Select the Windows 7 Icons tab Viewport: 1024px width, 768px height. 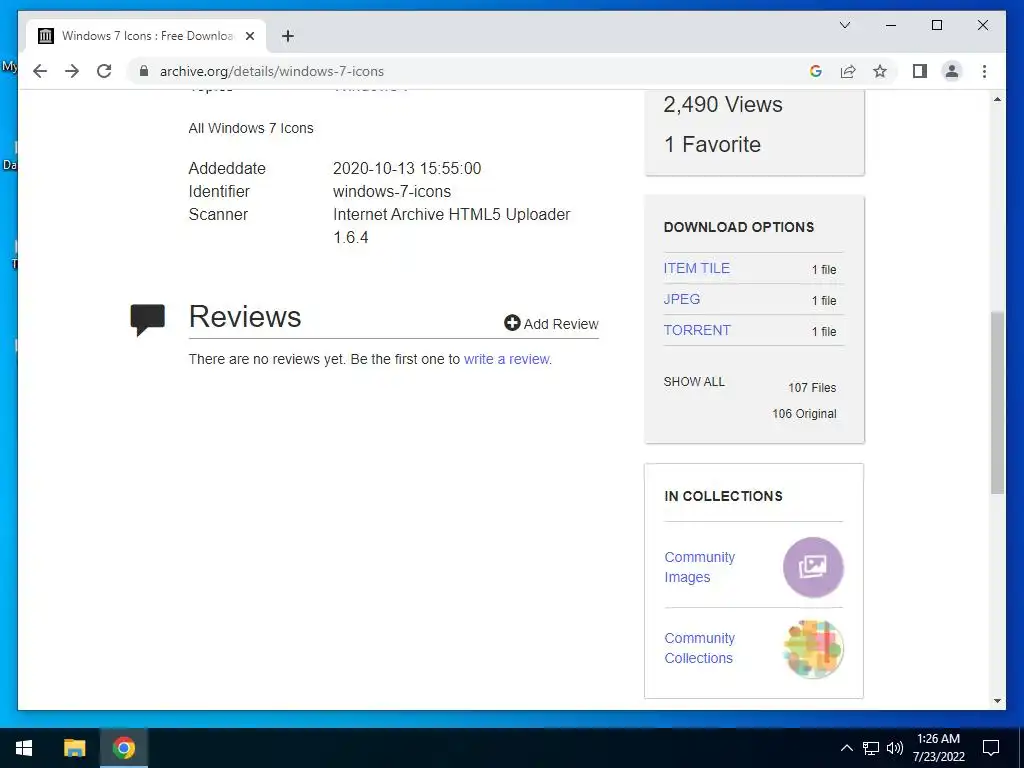(146, 36)
